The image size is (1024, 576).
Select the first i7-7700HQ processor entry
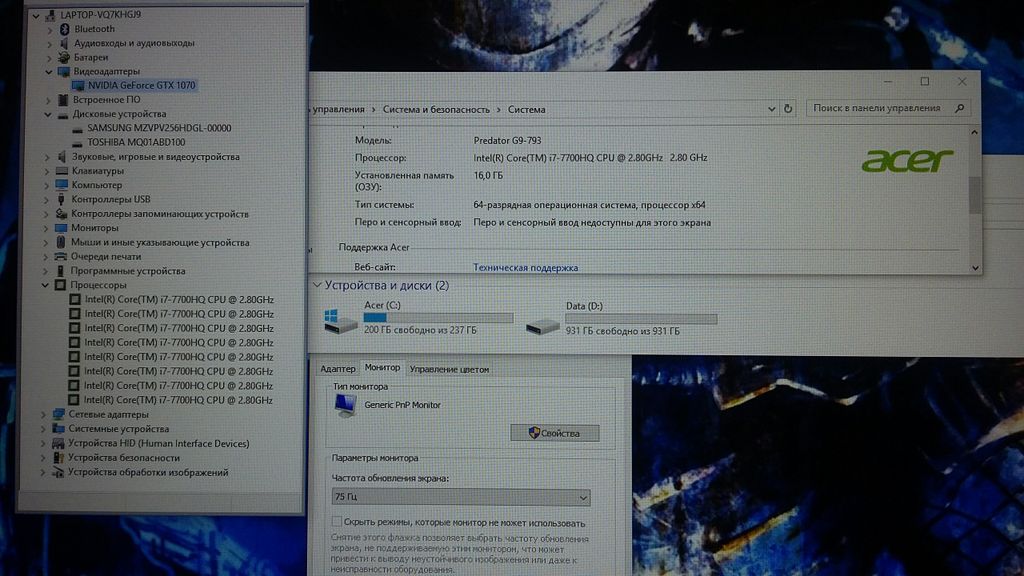(179, 300)
